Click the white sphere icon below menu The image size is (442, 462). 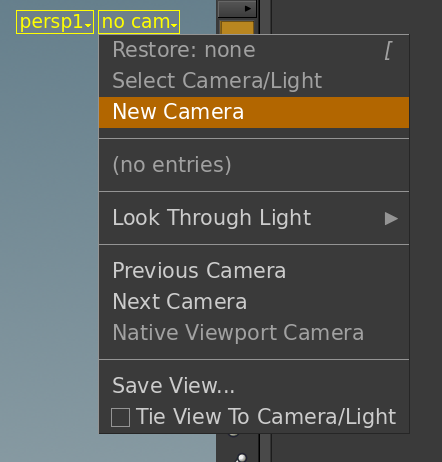click(242, 458)
